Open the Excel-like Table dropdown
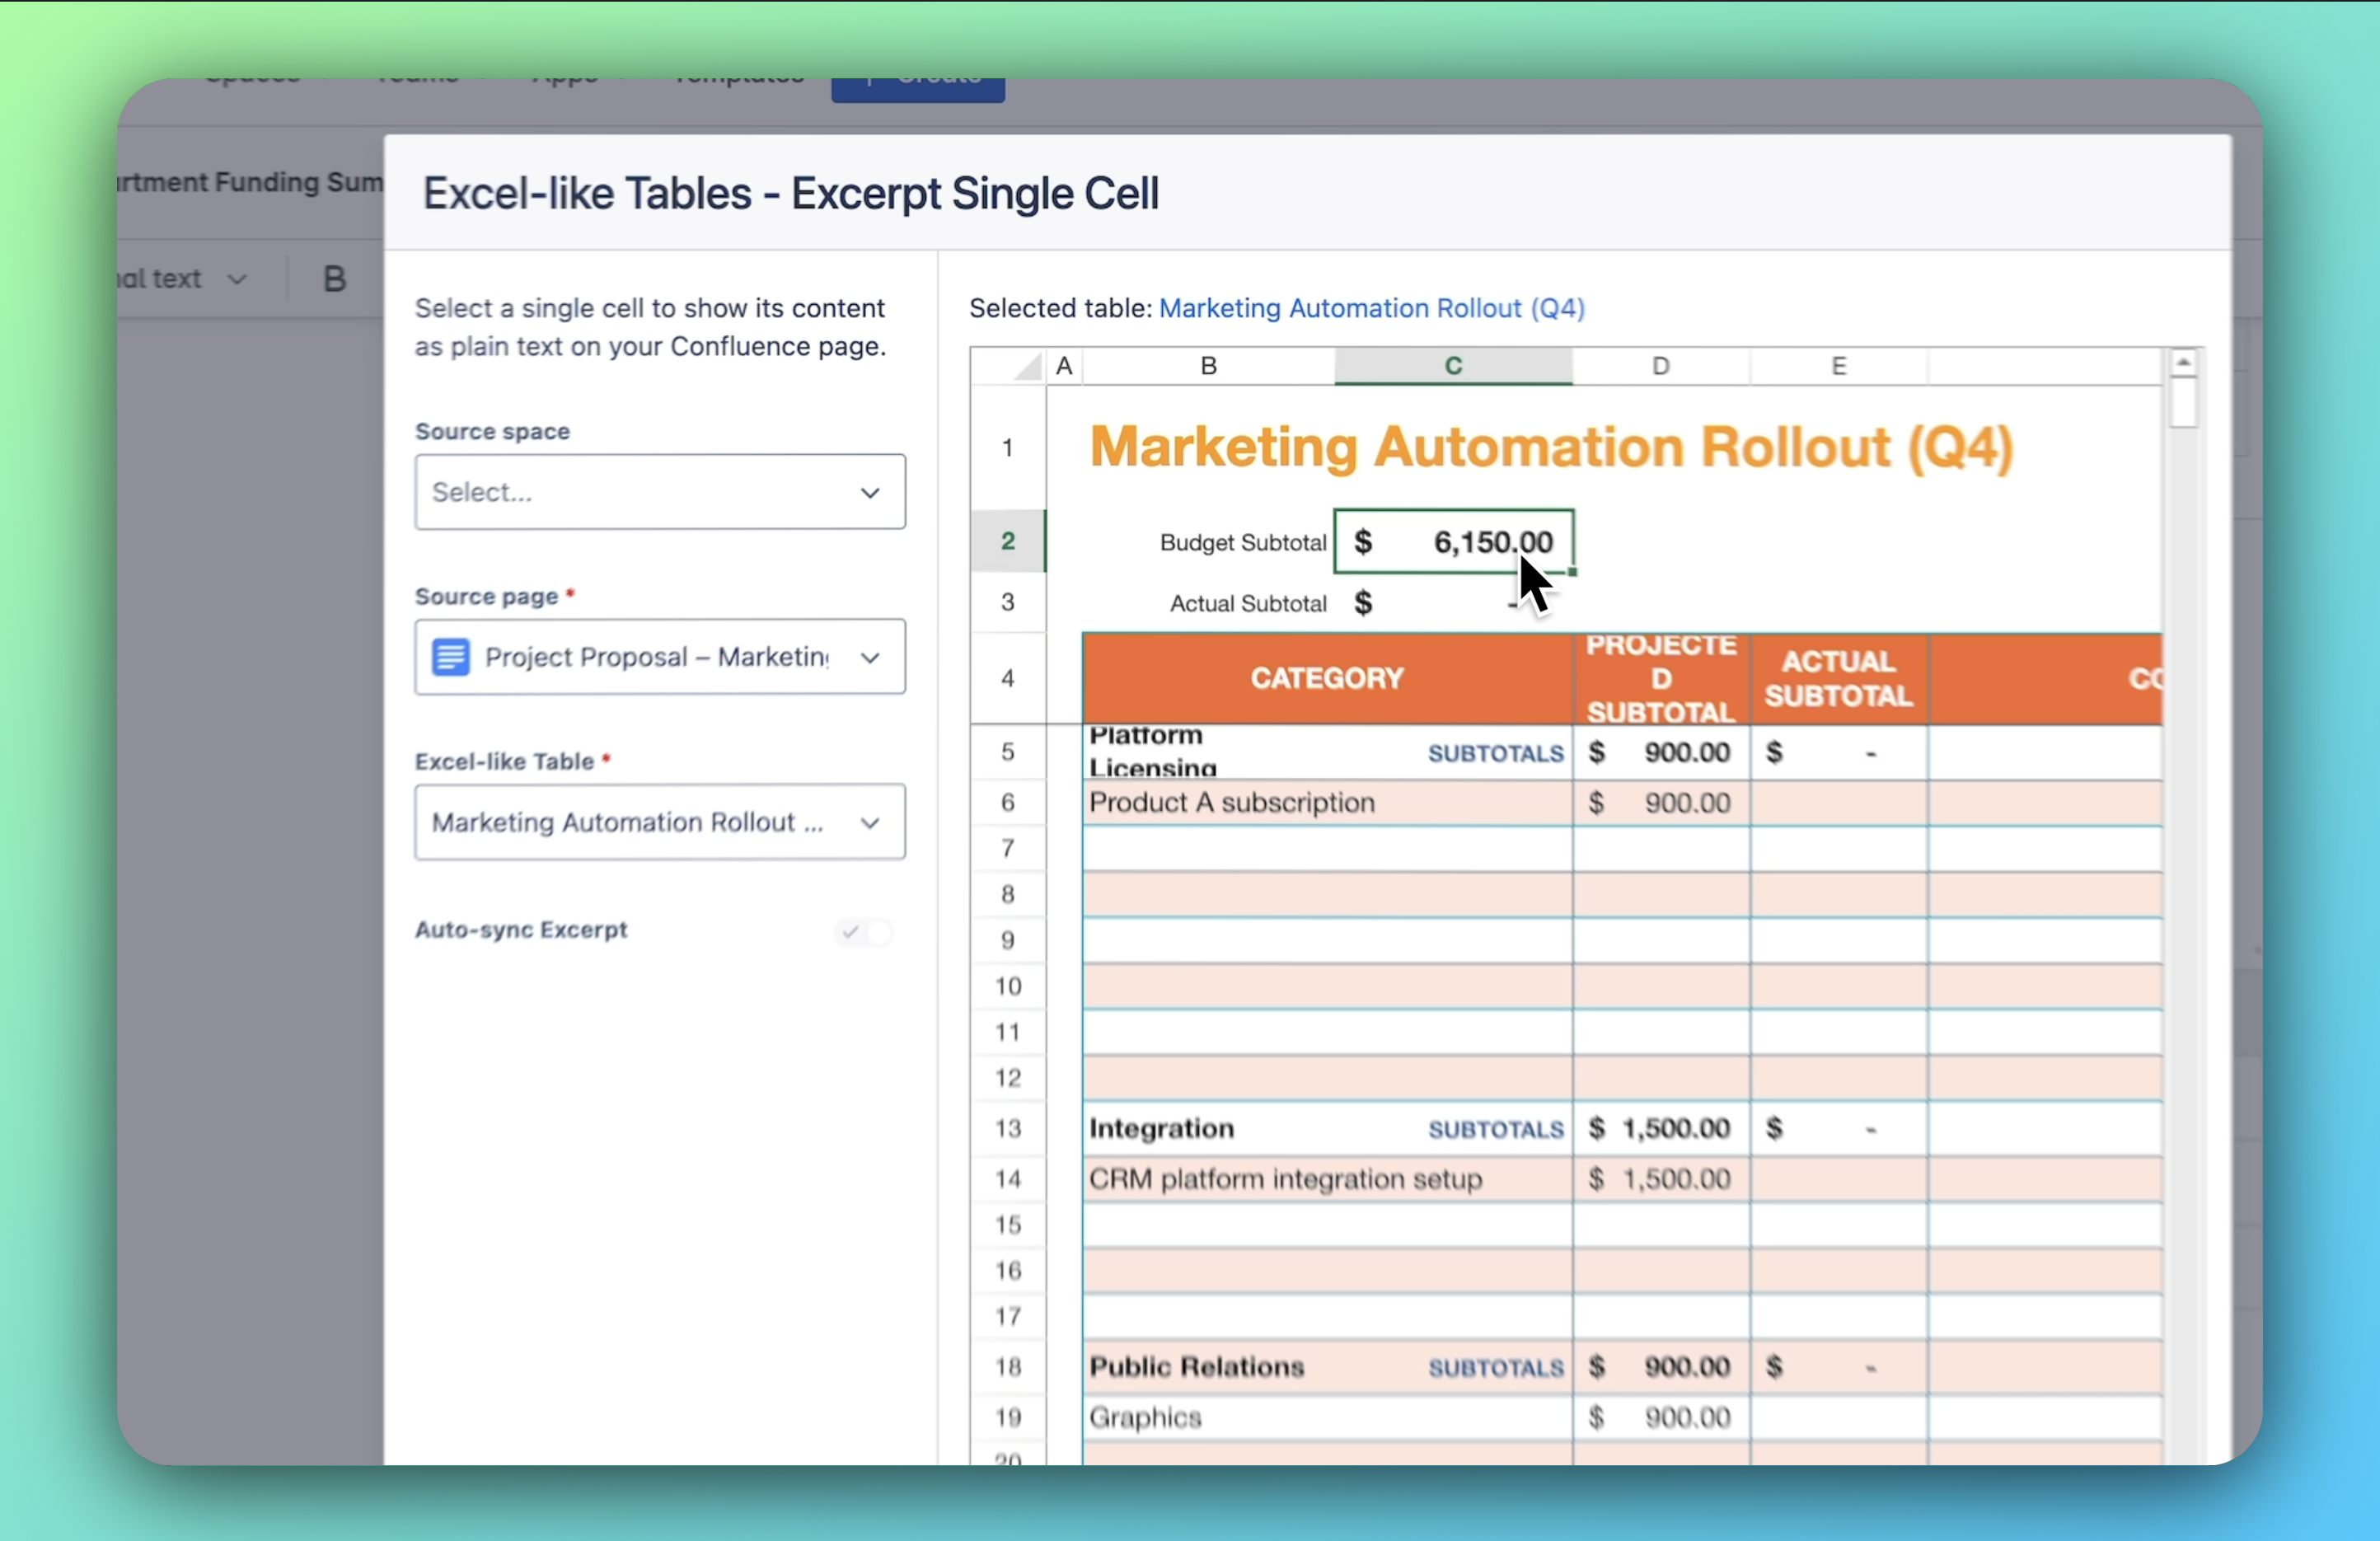 pyautogui.click(x=660, y=822)
